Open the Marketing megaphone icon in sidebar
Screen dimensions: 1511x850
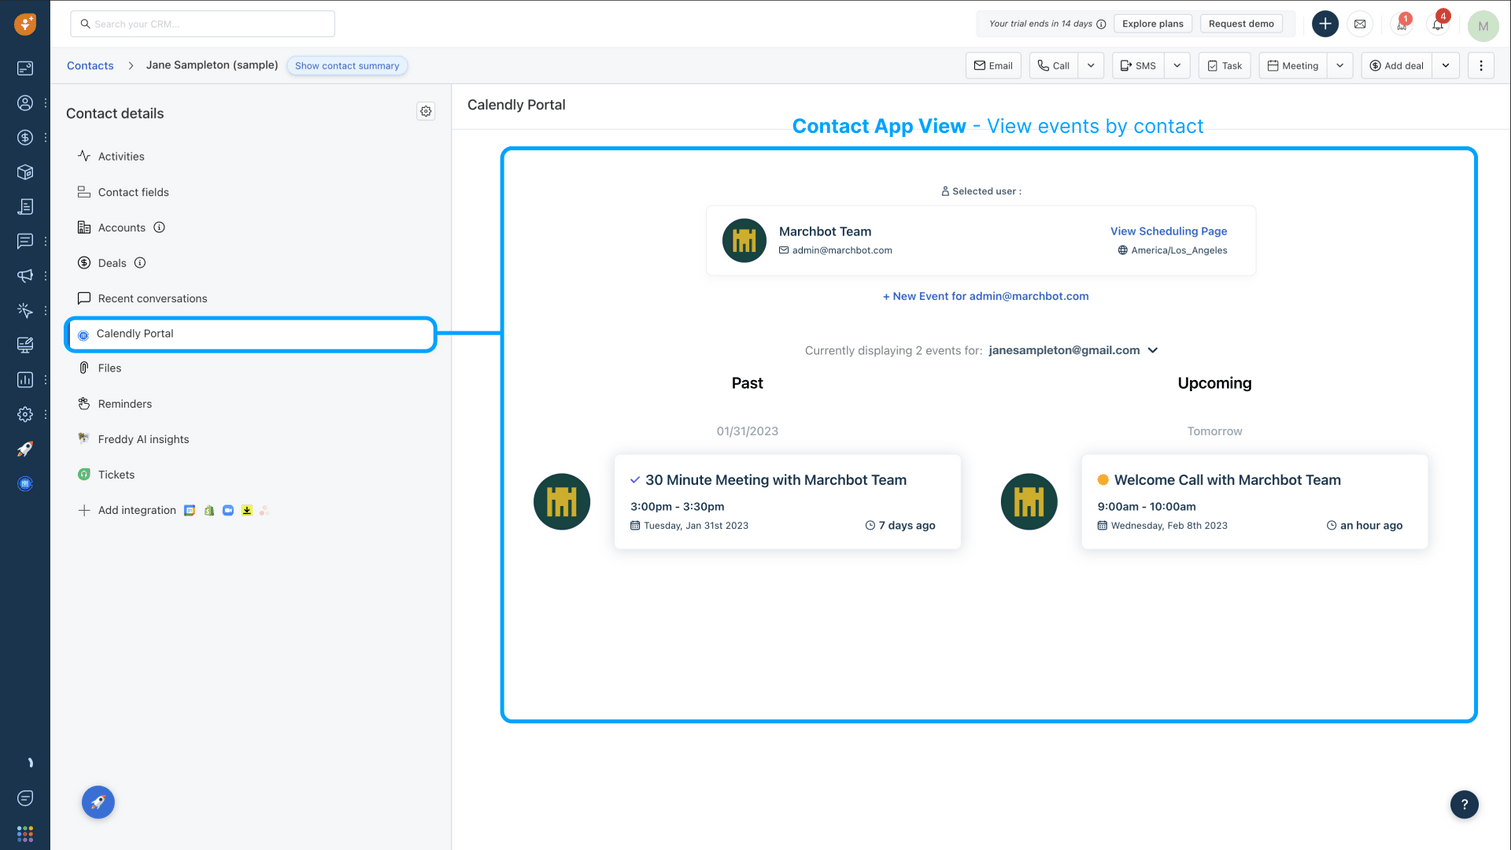[25, 276]
